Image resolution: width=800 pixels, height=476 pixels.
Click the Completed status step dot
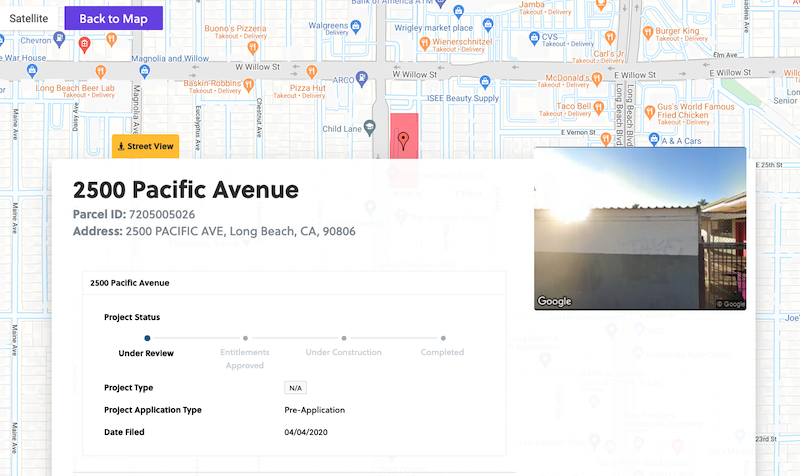point(443,338)
